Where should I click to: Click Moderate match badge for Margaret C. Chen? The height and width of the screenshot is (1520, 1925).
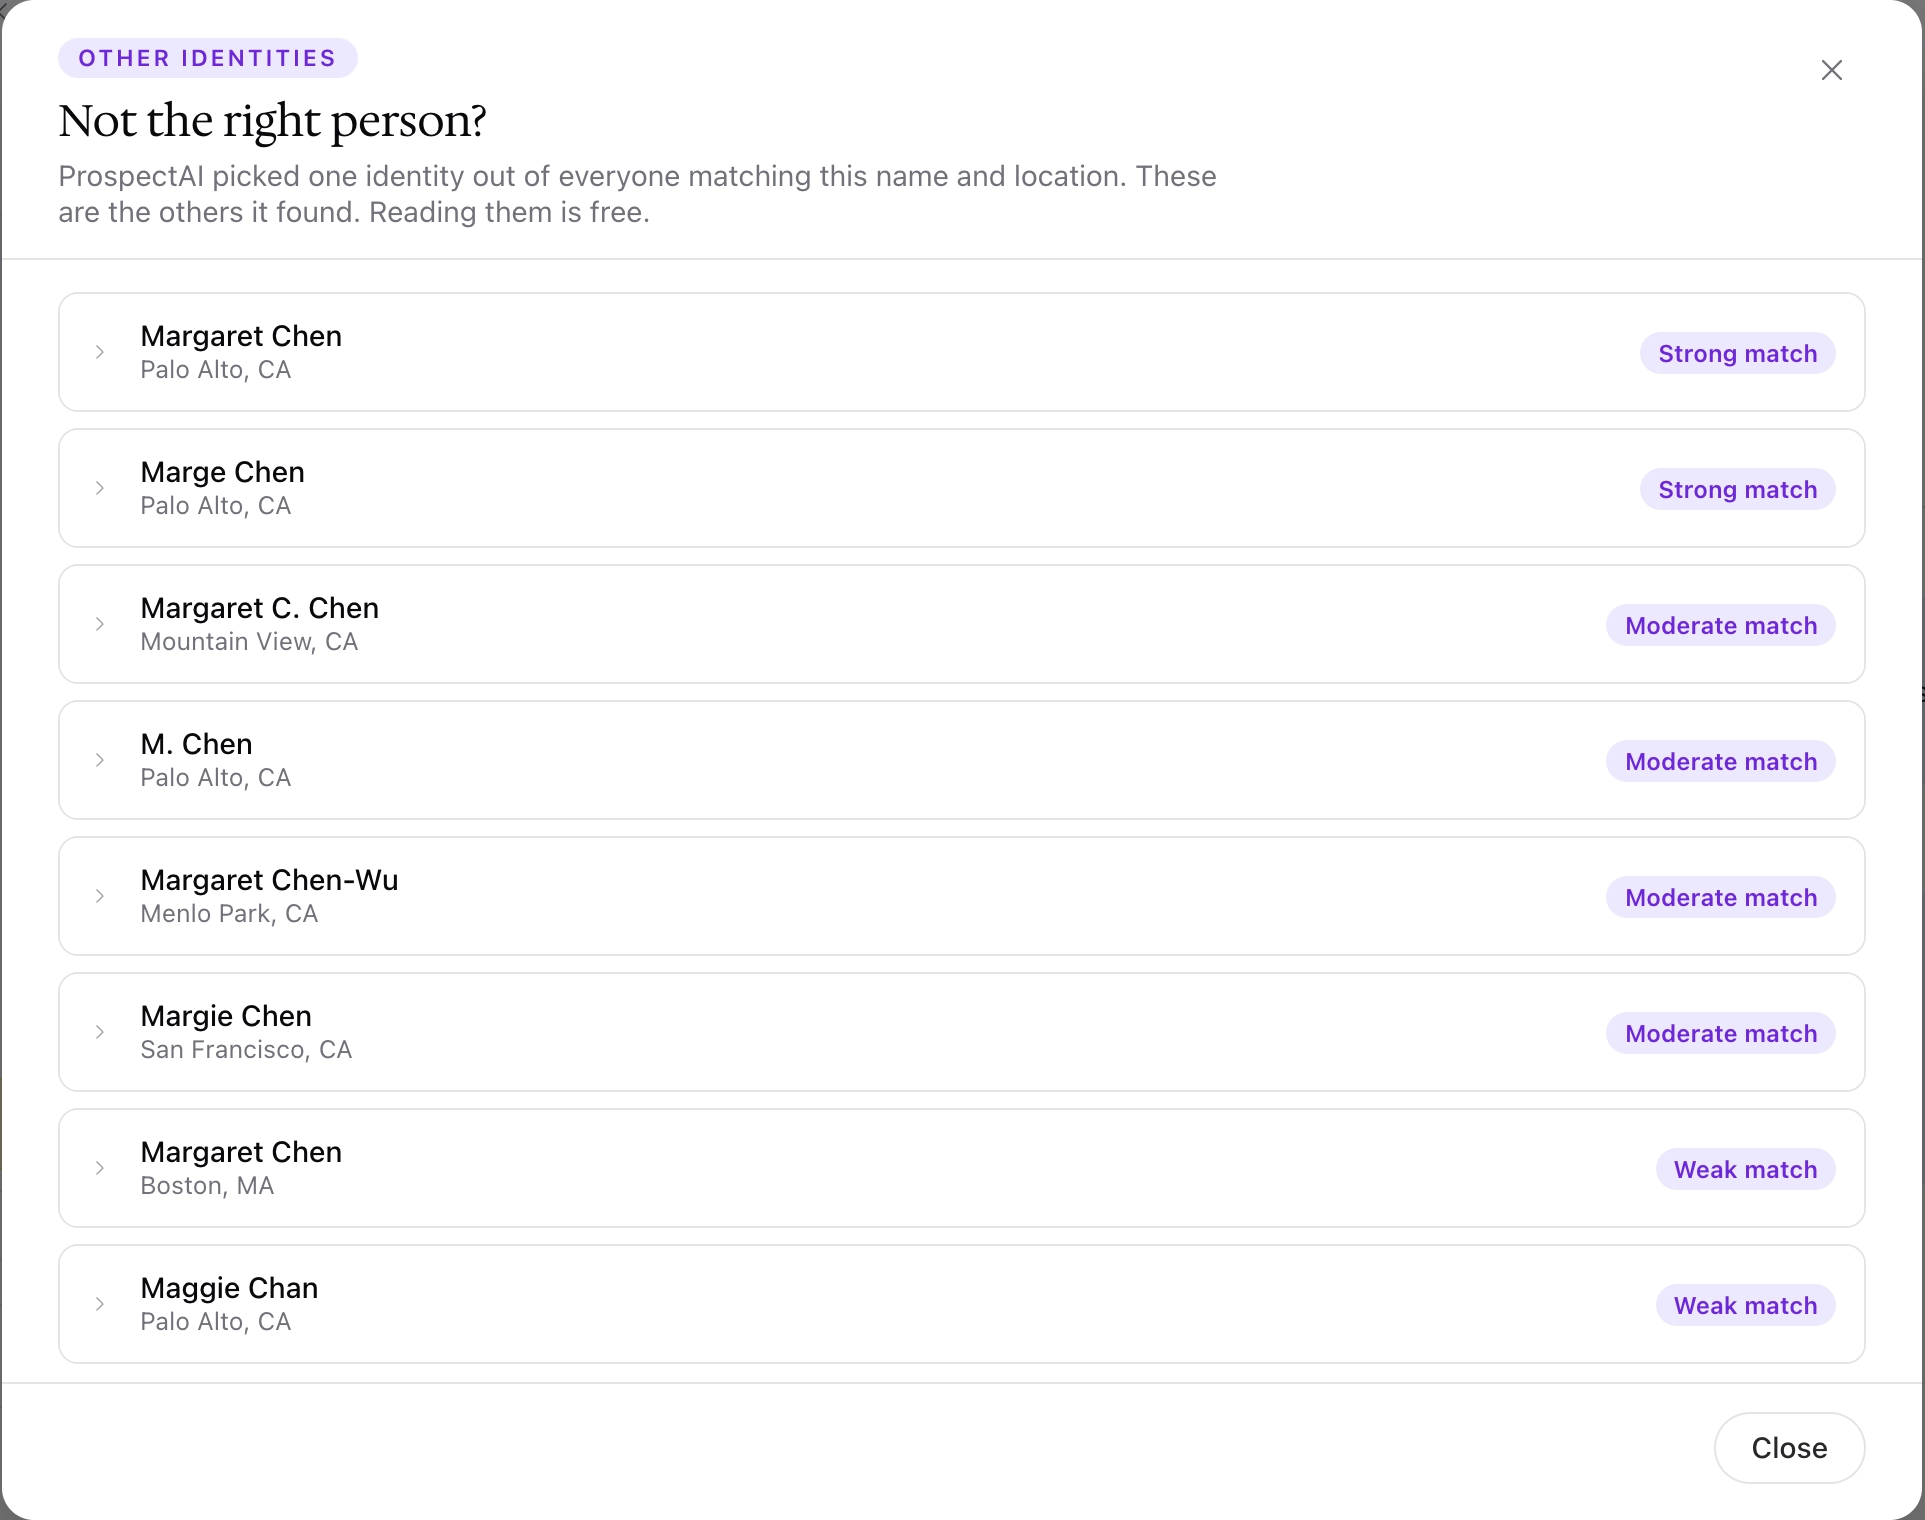pos(1721,626)
